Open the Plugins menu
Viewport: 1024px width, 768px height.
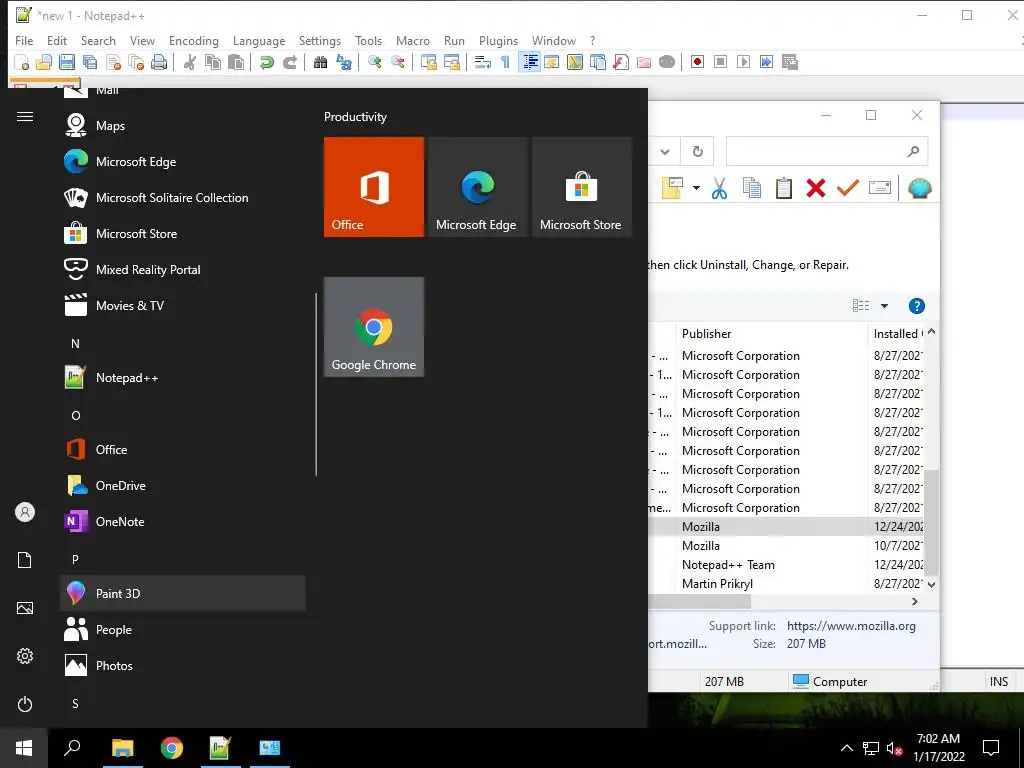[x=498, y=40]
